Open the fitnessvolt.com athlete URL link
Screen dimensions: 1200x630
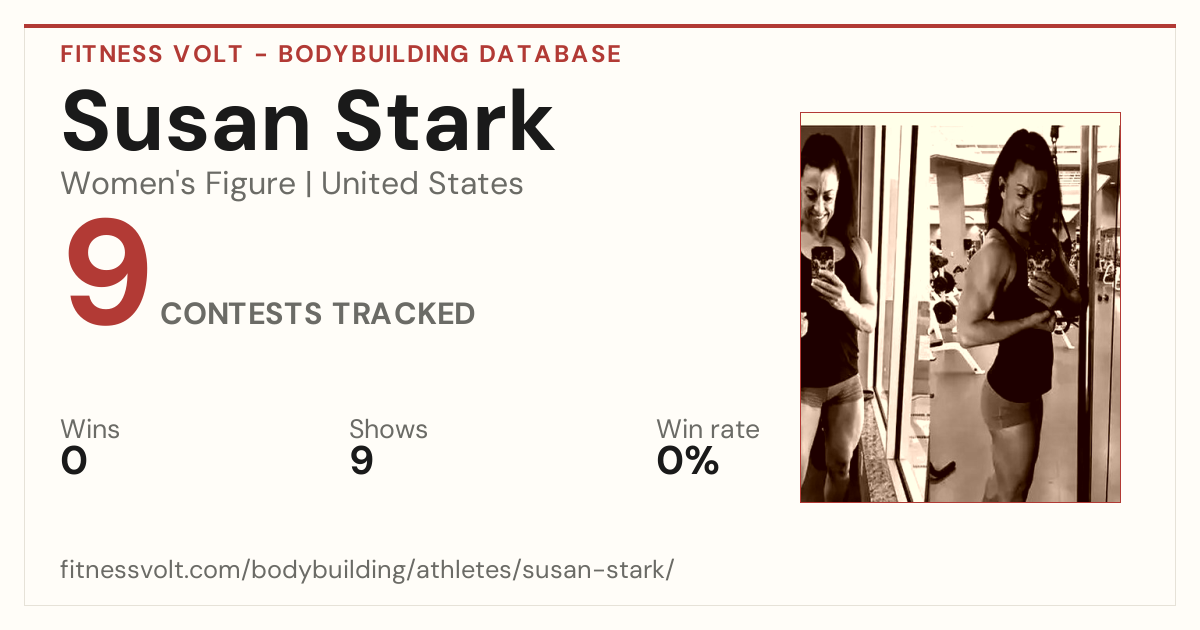pyautogui.click(x=367, y=570)
